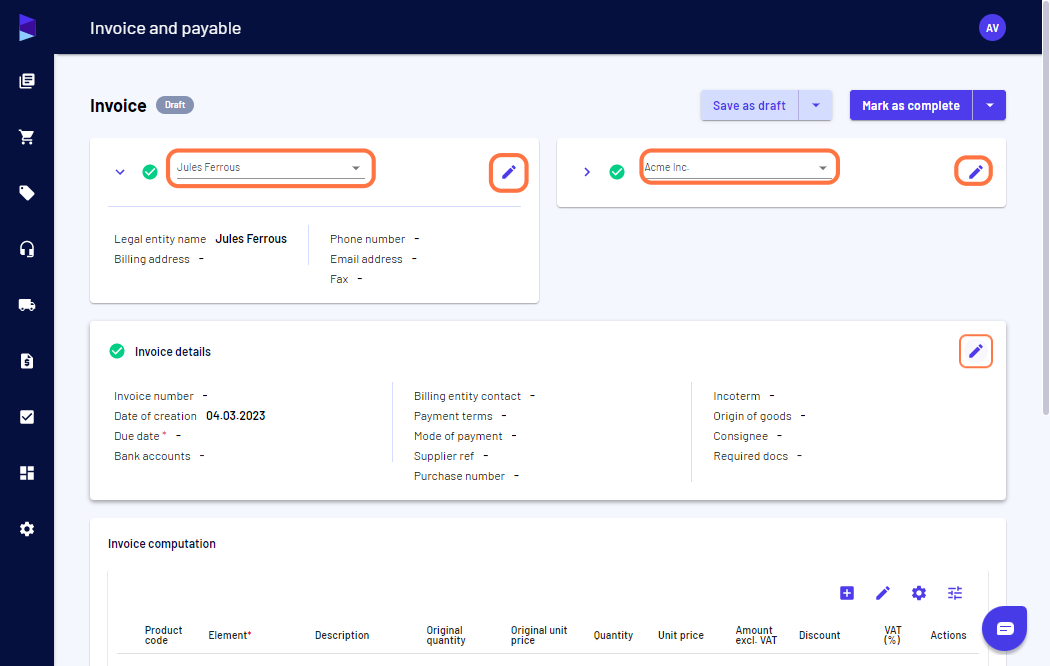Click the date 04.03.2023
Viewport: 1050px width, 666px height.
point(236,416)
